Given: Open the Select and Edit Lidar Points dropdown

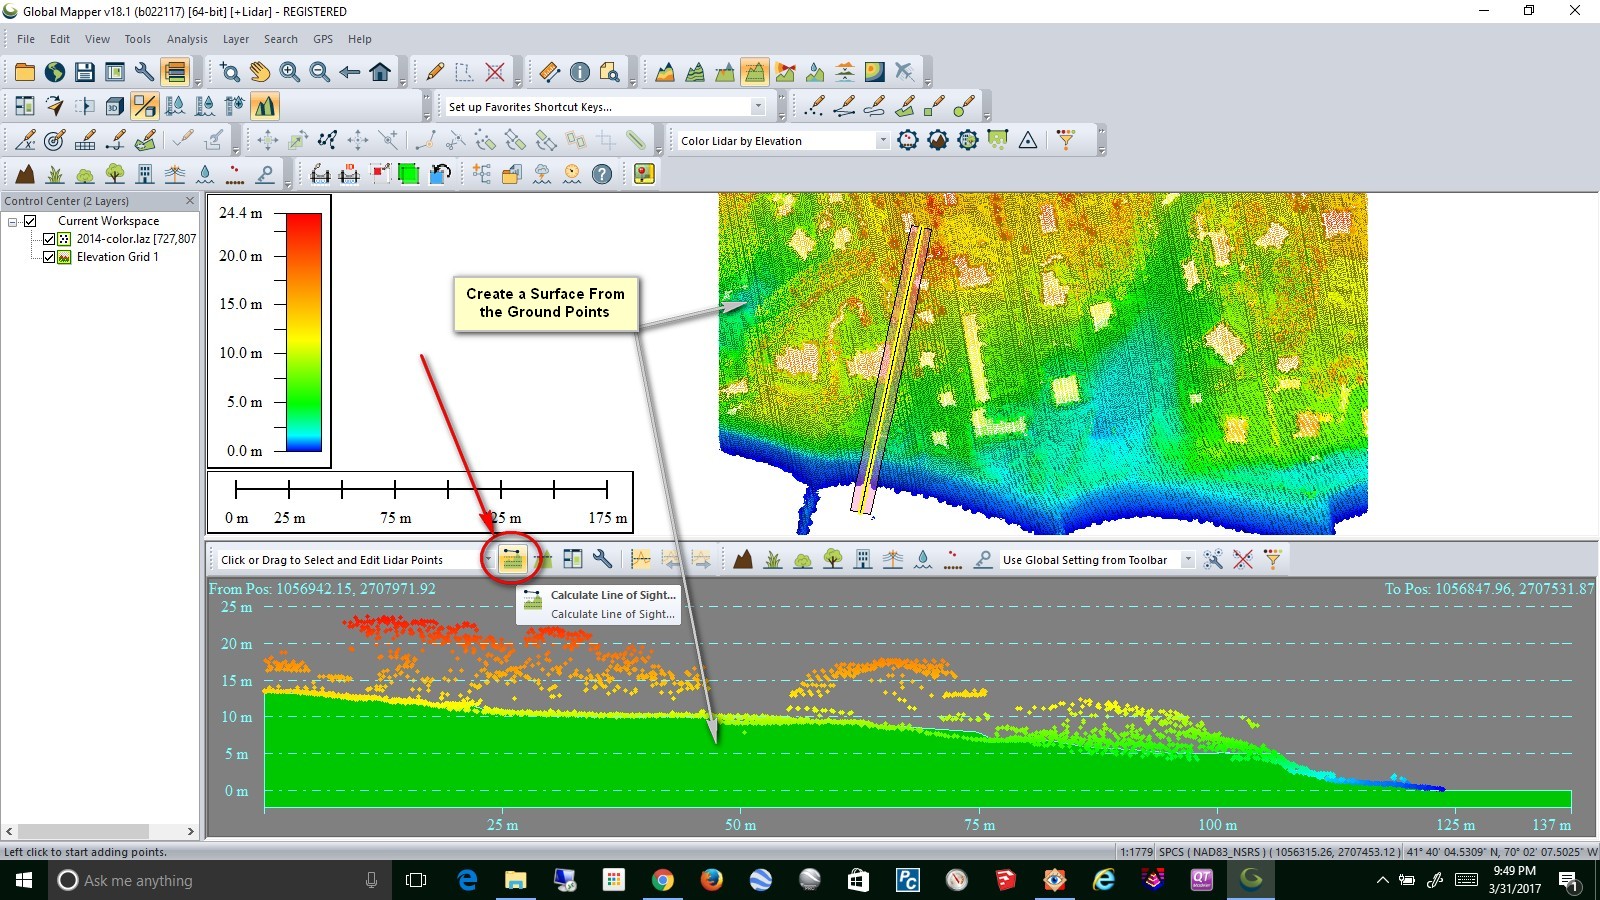Looking at the screenshot, I should click(487, 559).
